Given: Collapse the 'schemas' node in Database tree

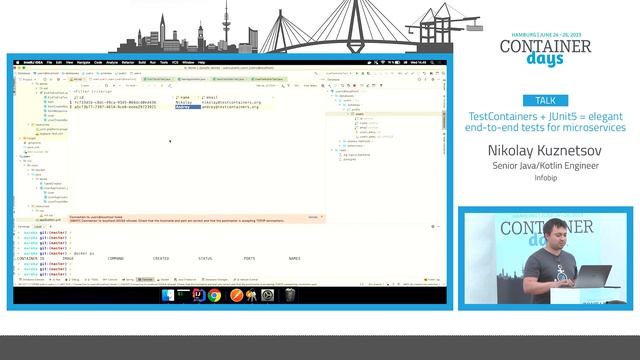Looking at the screenshot, I should (340, 105).
